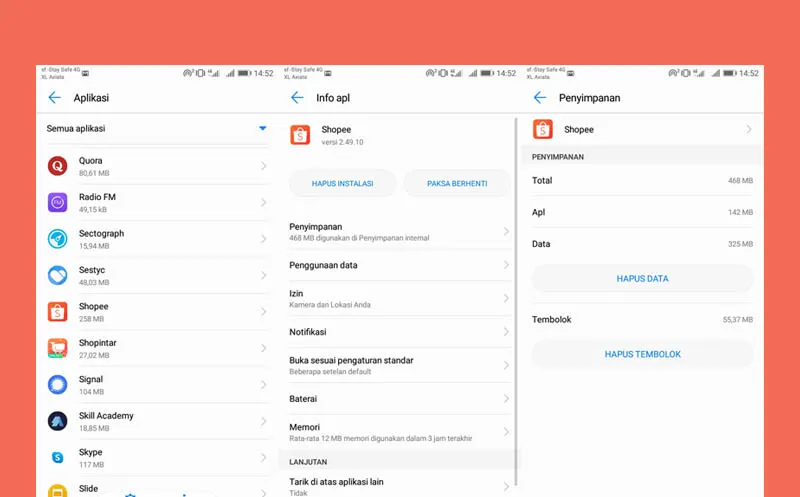Go back from the Info apl screen

[x=297, y=98]
